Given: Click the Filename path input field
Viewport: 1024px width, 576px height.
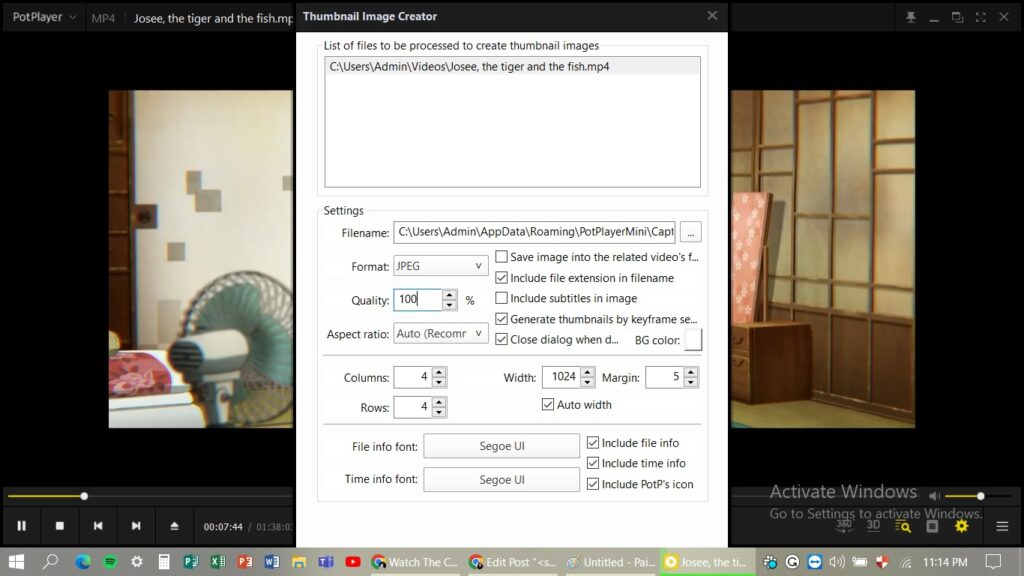Looking at the screenshot, I should 534,232.
